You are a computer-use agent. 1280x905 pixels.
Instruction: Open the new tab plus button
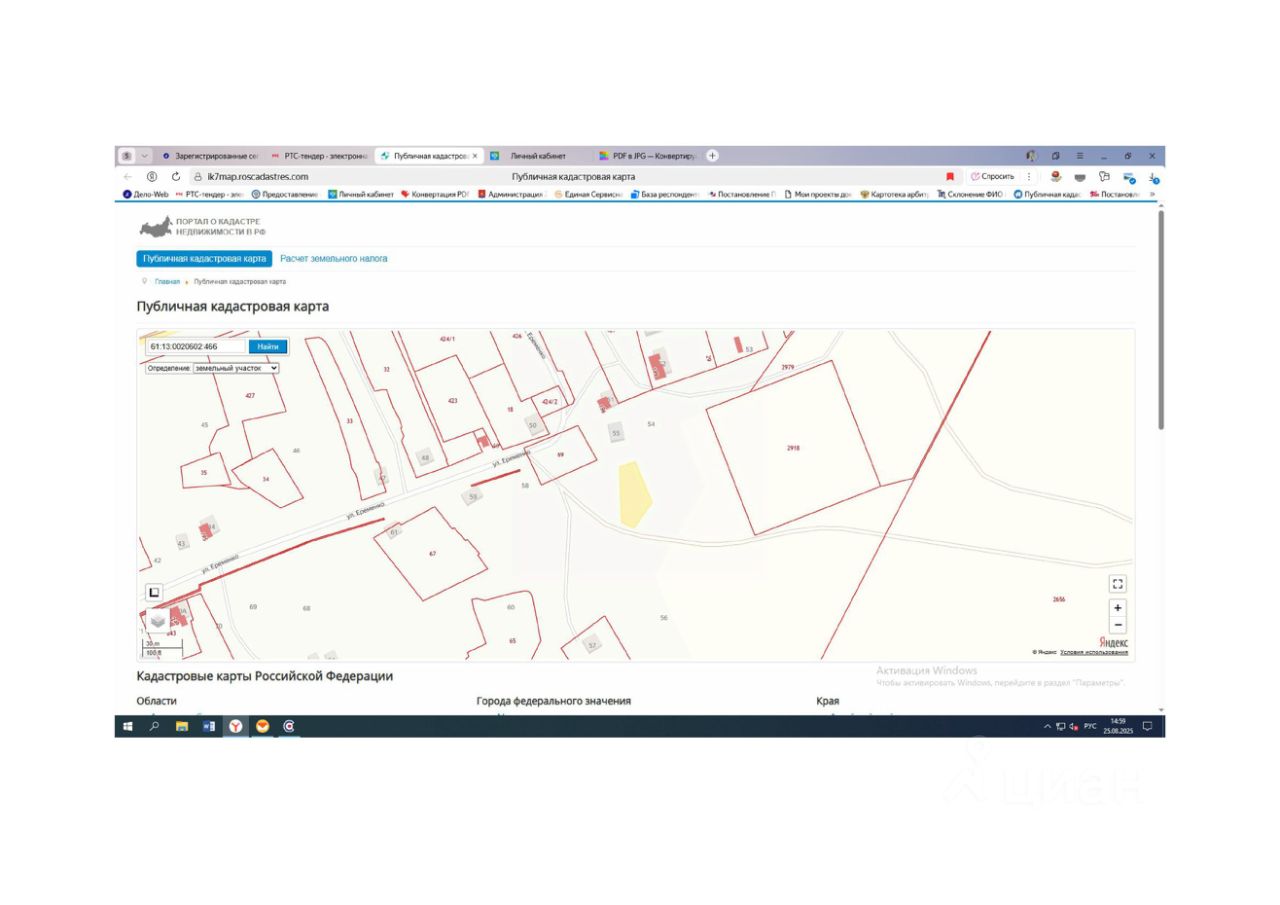point(712,156)
